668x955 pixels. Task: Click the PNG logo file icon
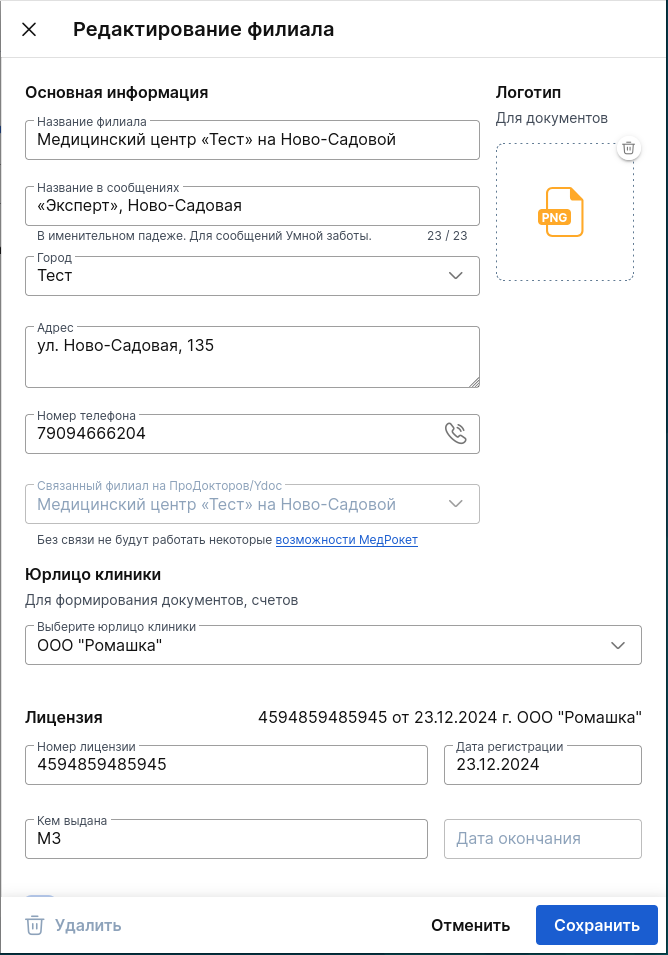[561, 212]
